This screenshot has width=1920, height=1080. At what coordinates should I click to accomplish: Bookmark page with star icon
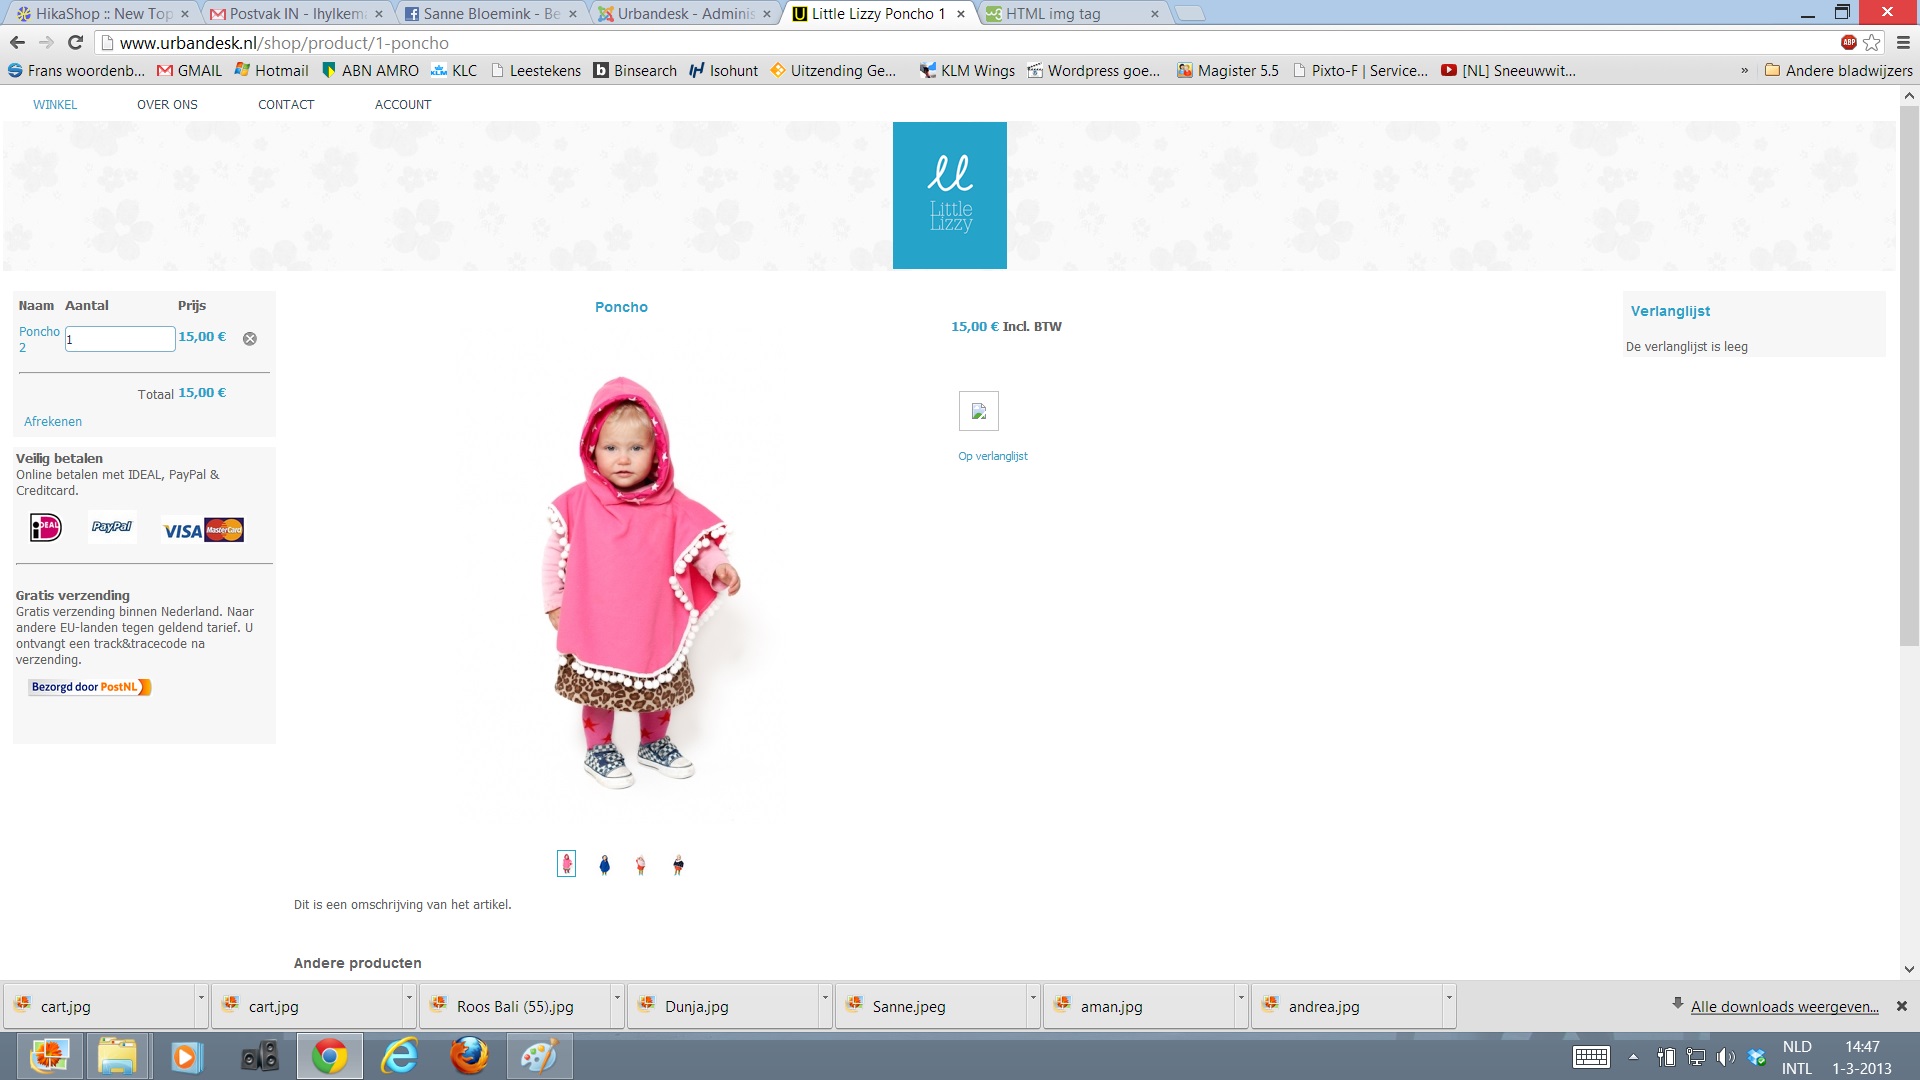[1872, 43]
